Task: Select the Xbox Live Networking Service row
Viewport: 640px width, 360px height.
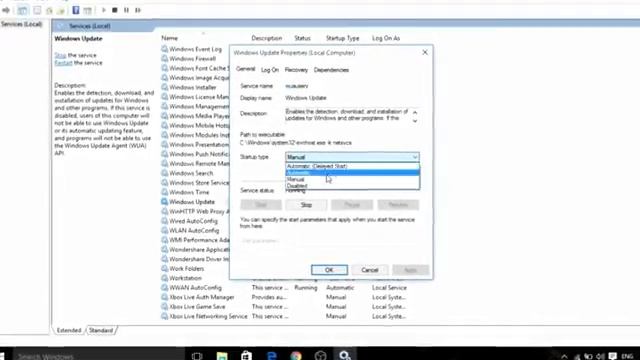Action: coord(284,316)
